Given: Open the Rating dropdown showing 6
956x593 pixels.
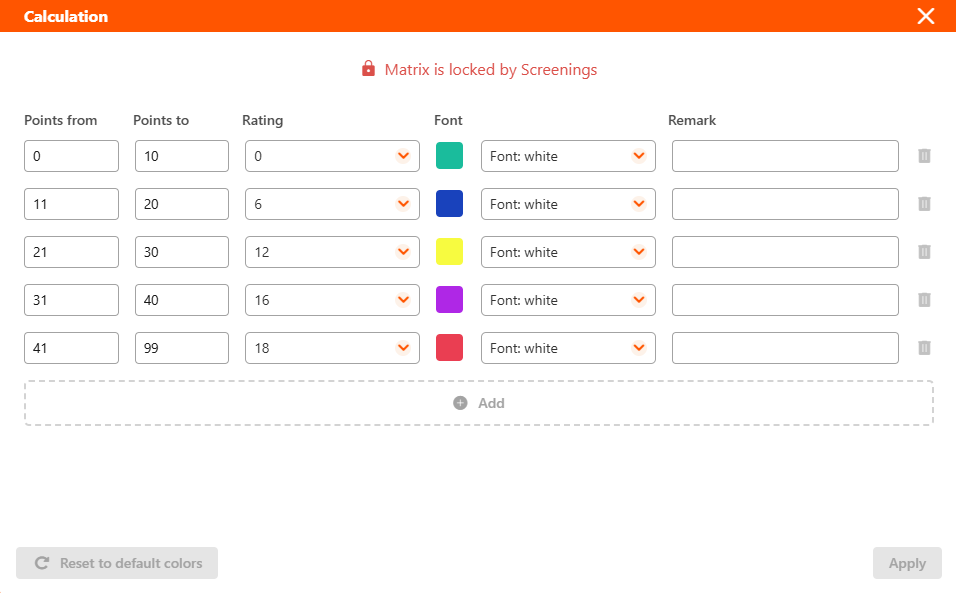Looking at the screenshot, I should click(x=332, y=204).
